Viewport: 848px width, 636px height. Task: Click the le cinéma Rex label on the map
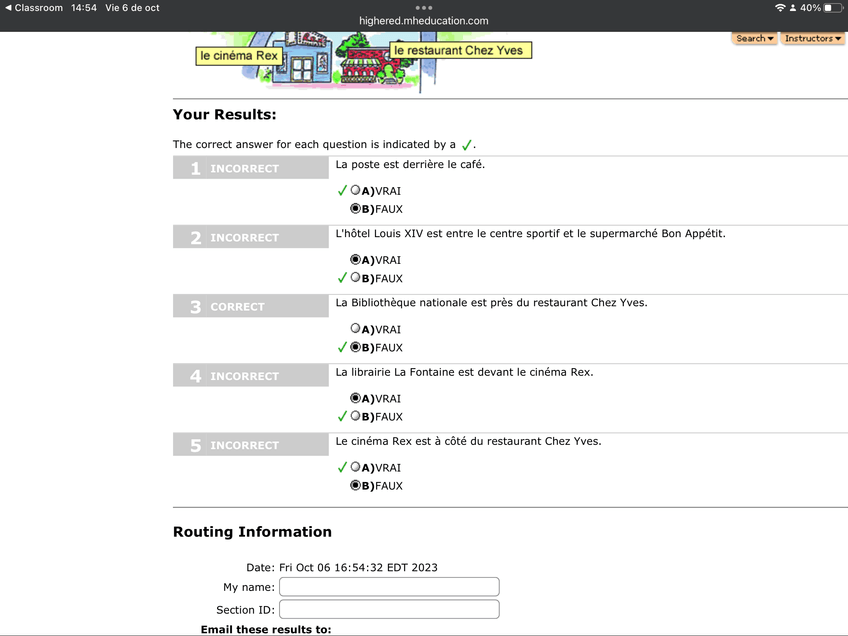[238, 56]
